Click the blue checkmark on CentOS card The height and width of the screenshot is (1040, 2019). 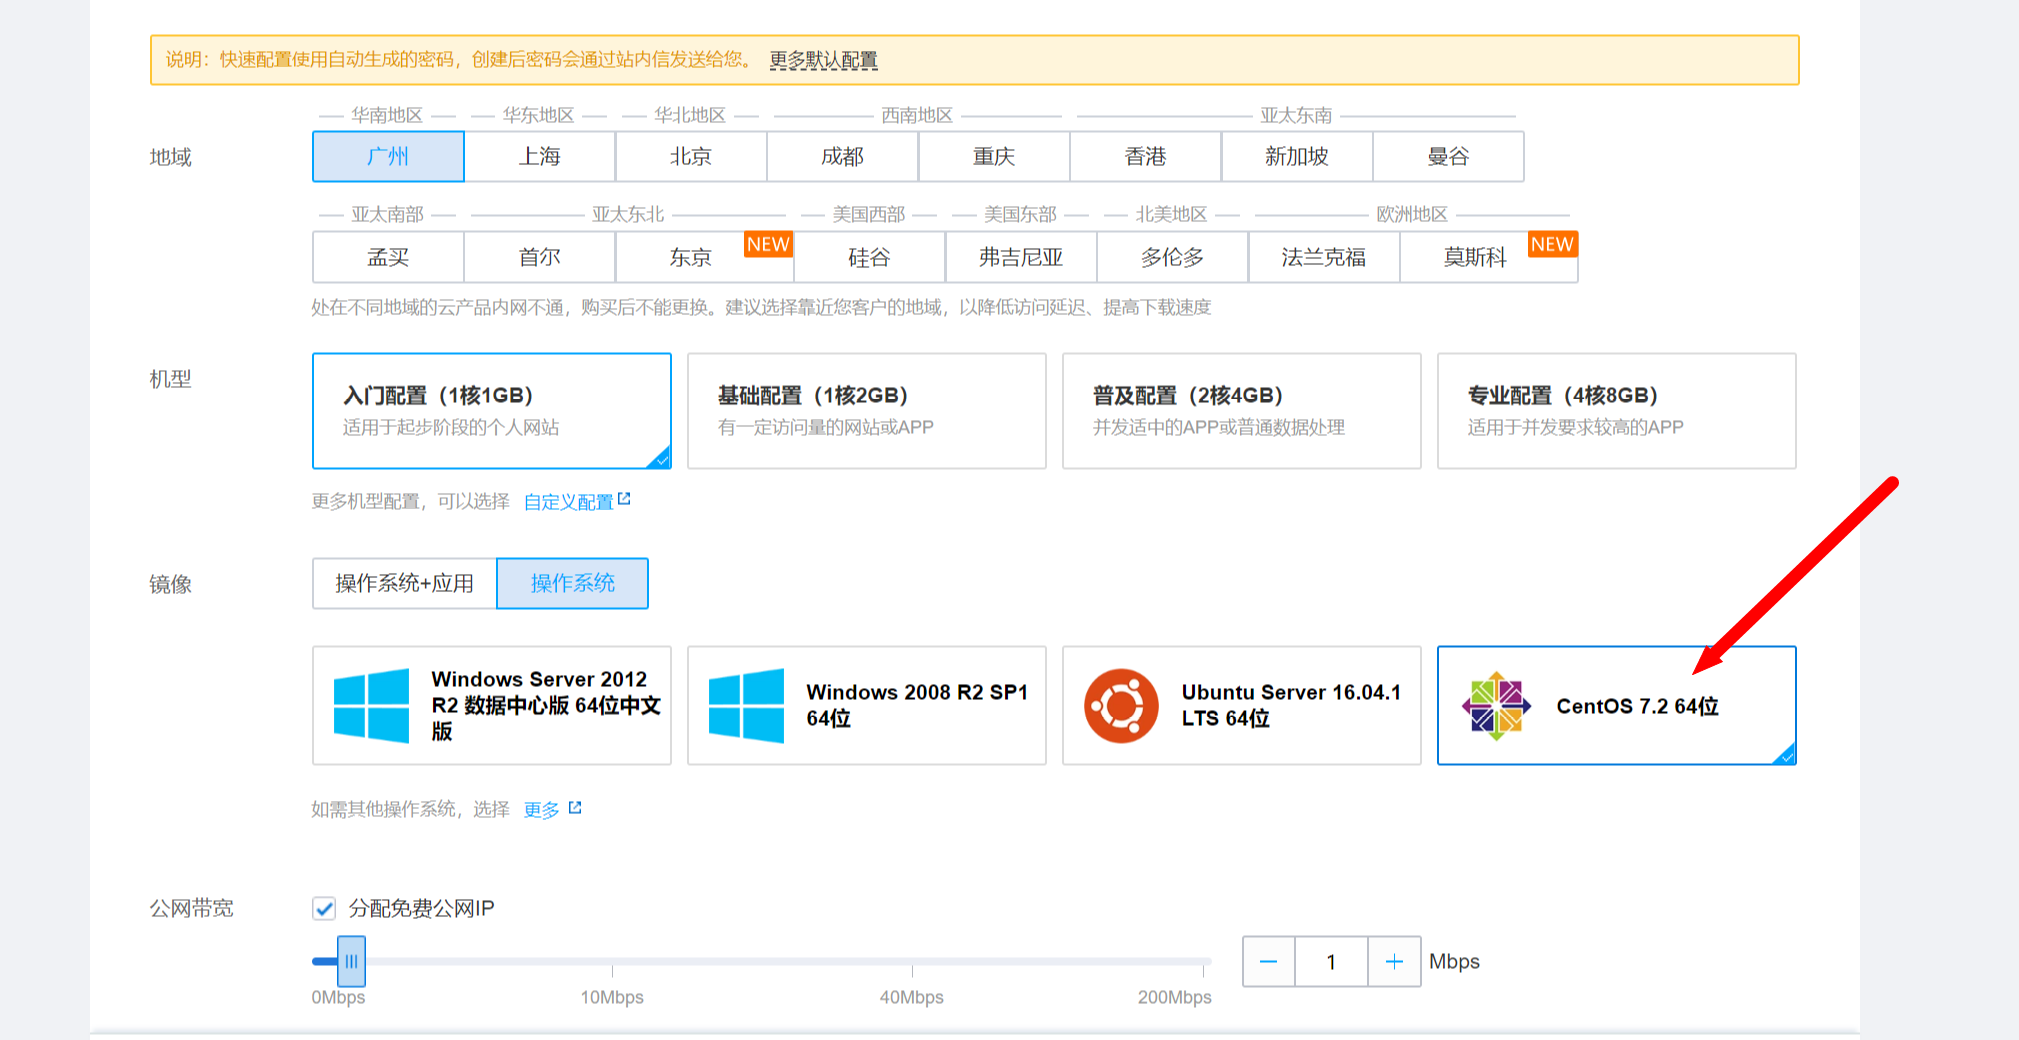click(1786, 757)
